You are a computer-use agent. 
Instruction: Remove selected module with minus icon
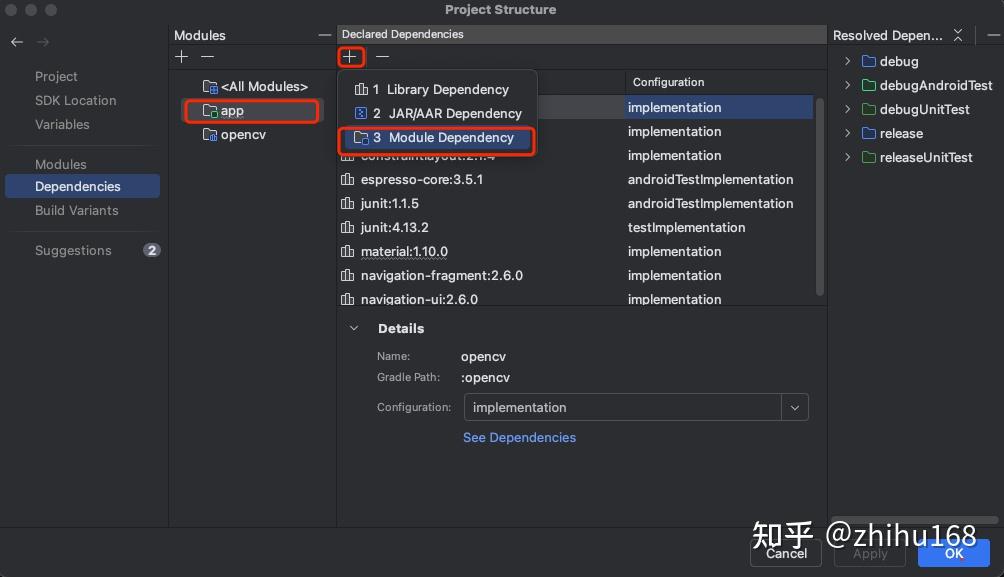[x=207, y=57]
